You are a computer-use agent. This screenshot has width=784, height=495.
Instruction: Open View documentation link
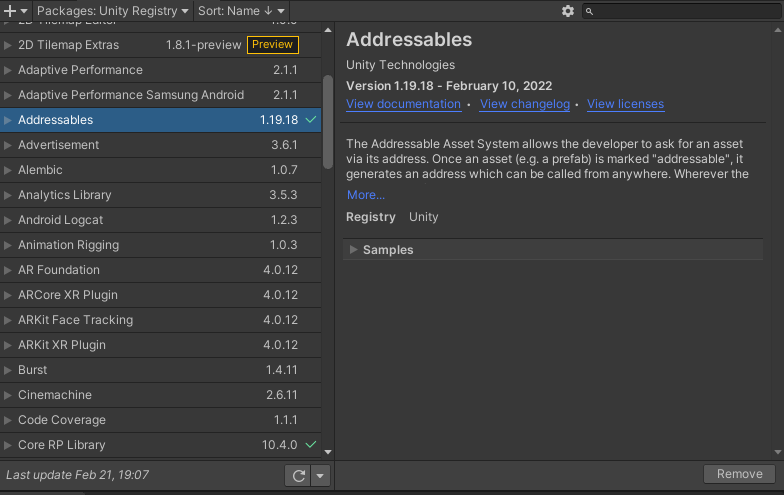(x=404, y=104)
